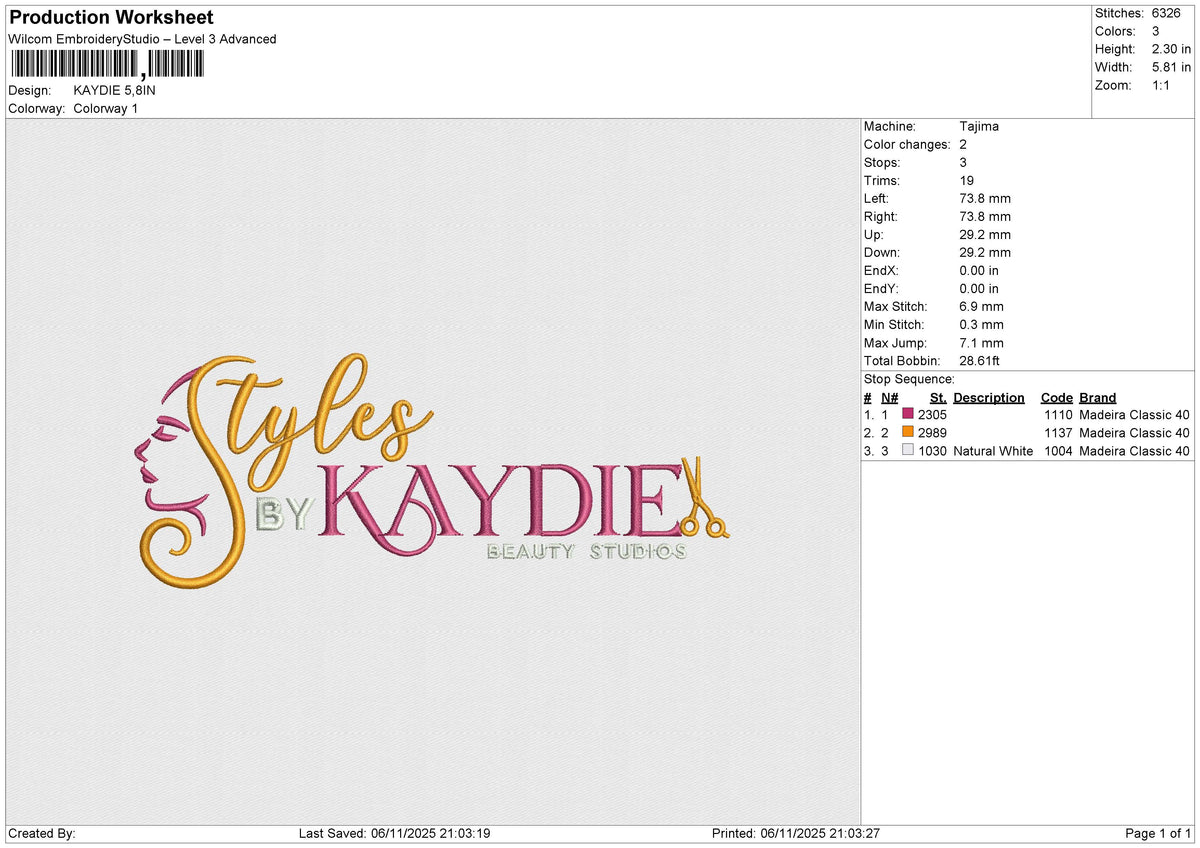The width and height of the screenshot is (1200, 848).
Task: Click the design name KAYDIE 5,8IN
Action: tap(115, 90)
